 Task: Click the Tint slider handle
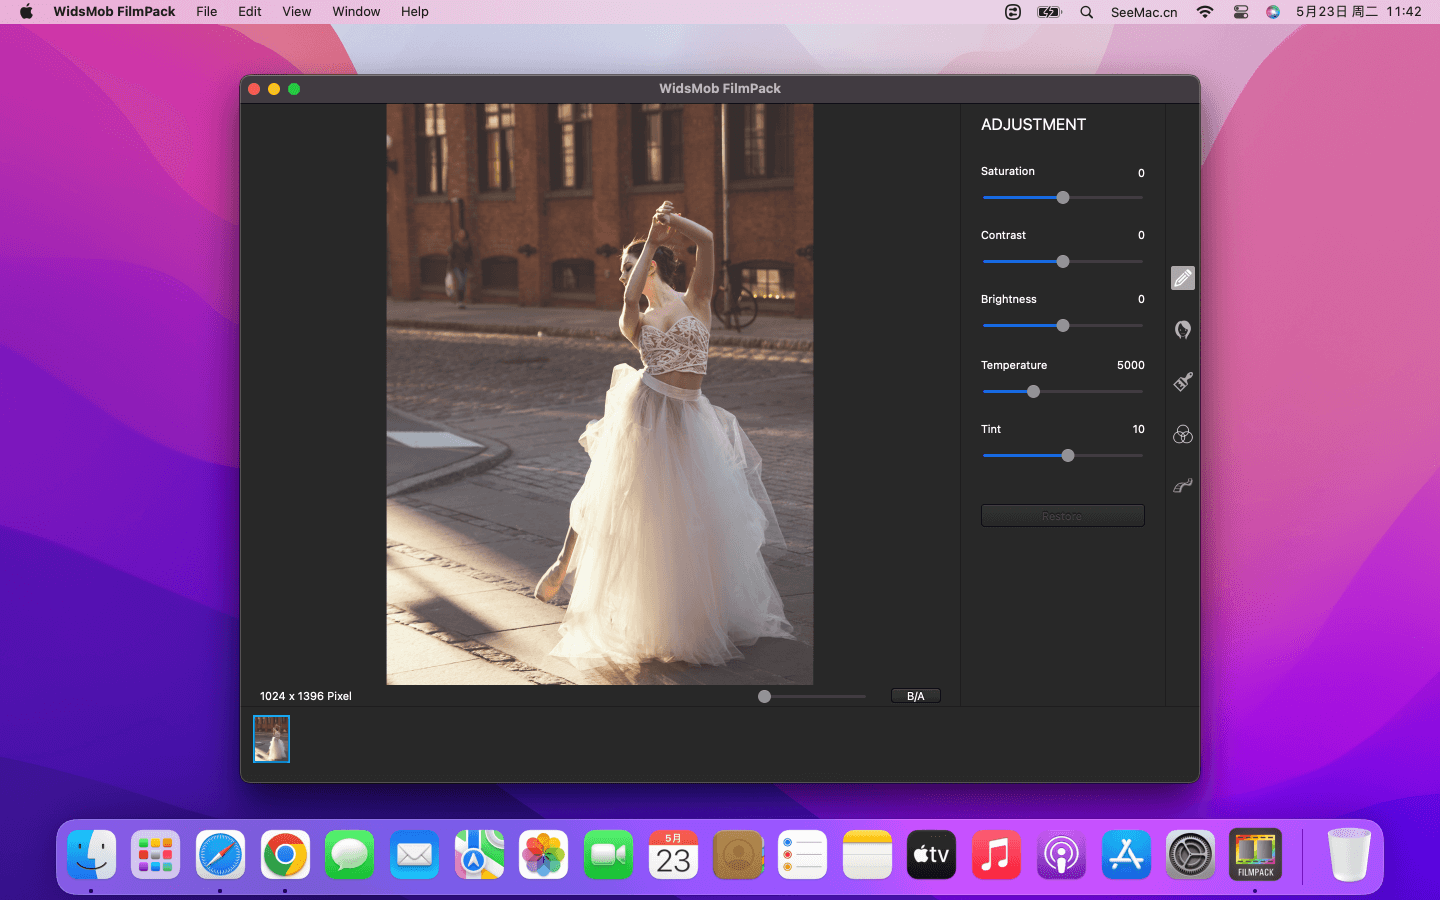(1068, 456)
